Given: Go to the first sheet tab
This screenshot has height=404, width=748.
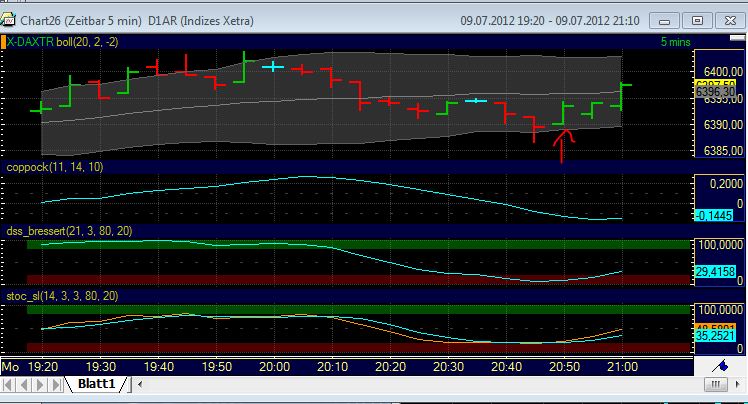Looking at the screenshot, I should click(x=8, y=384).
